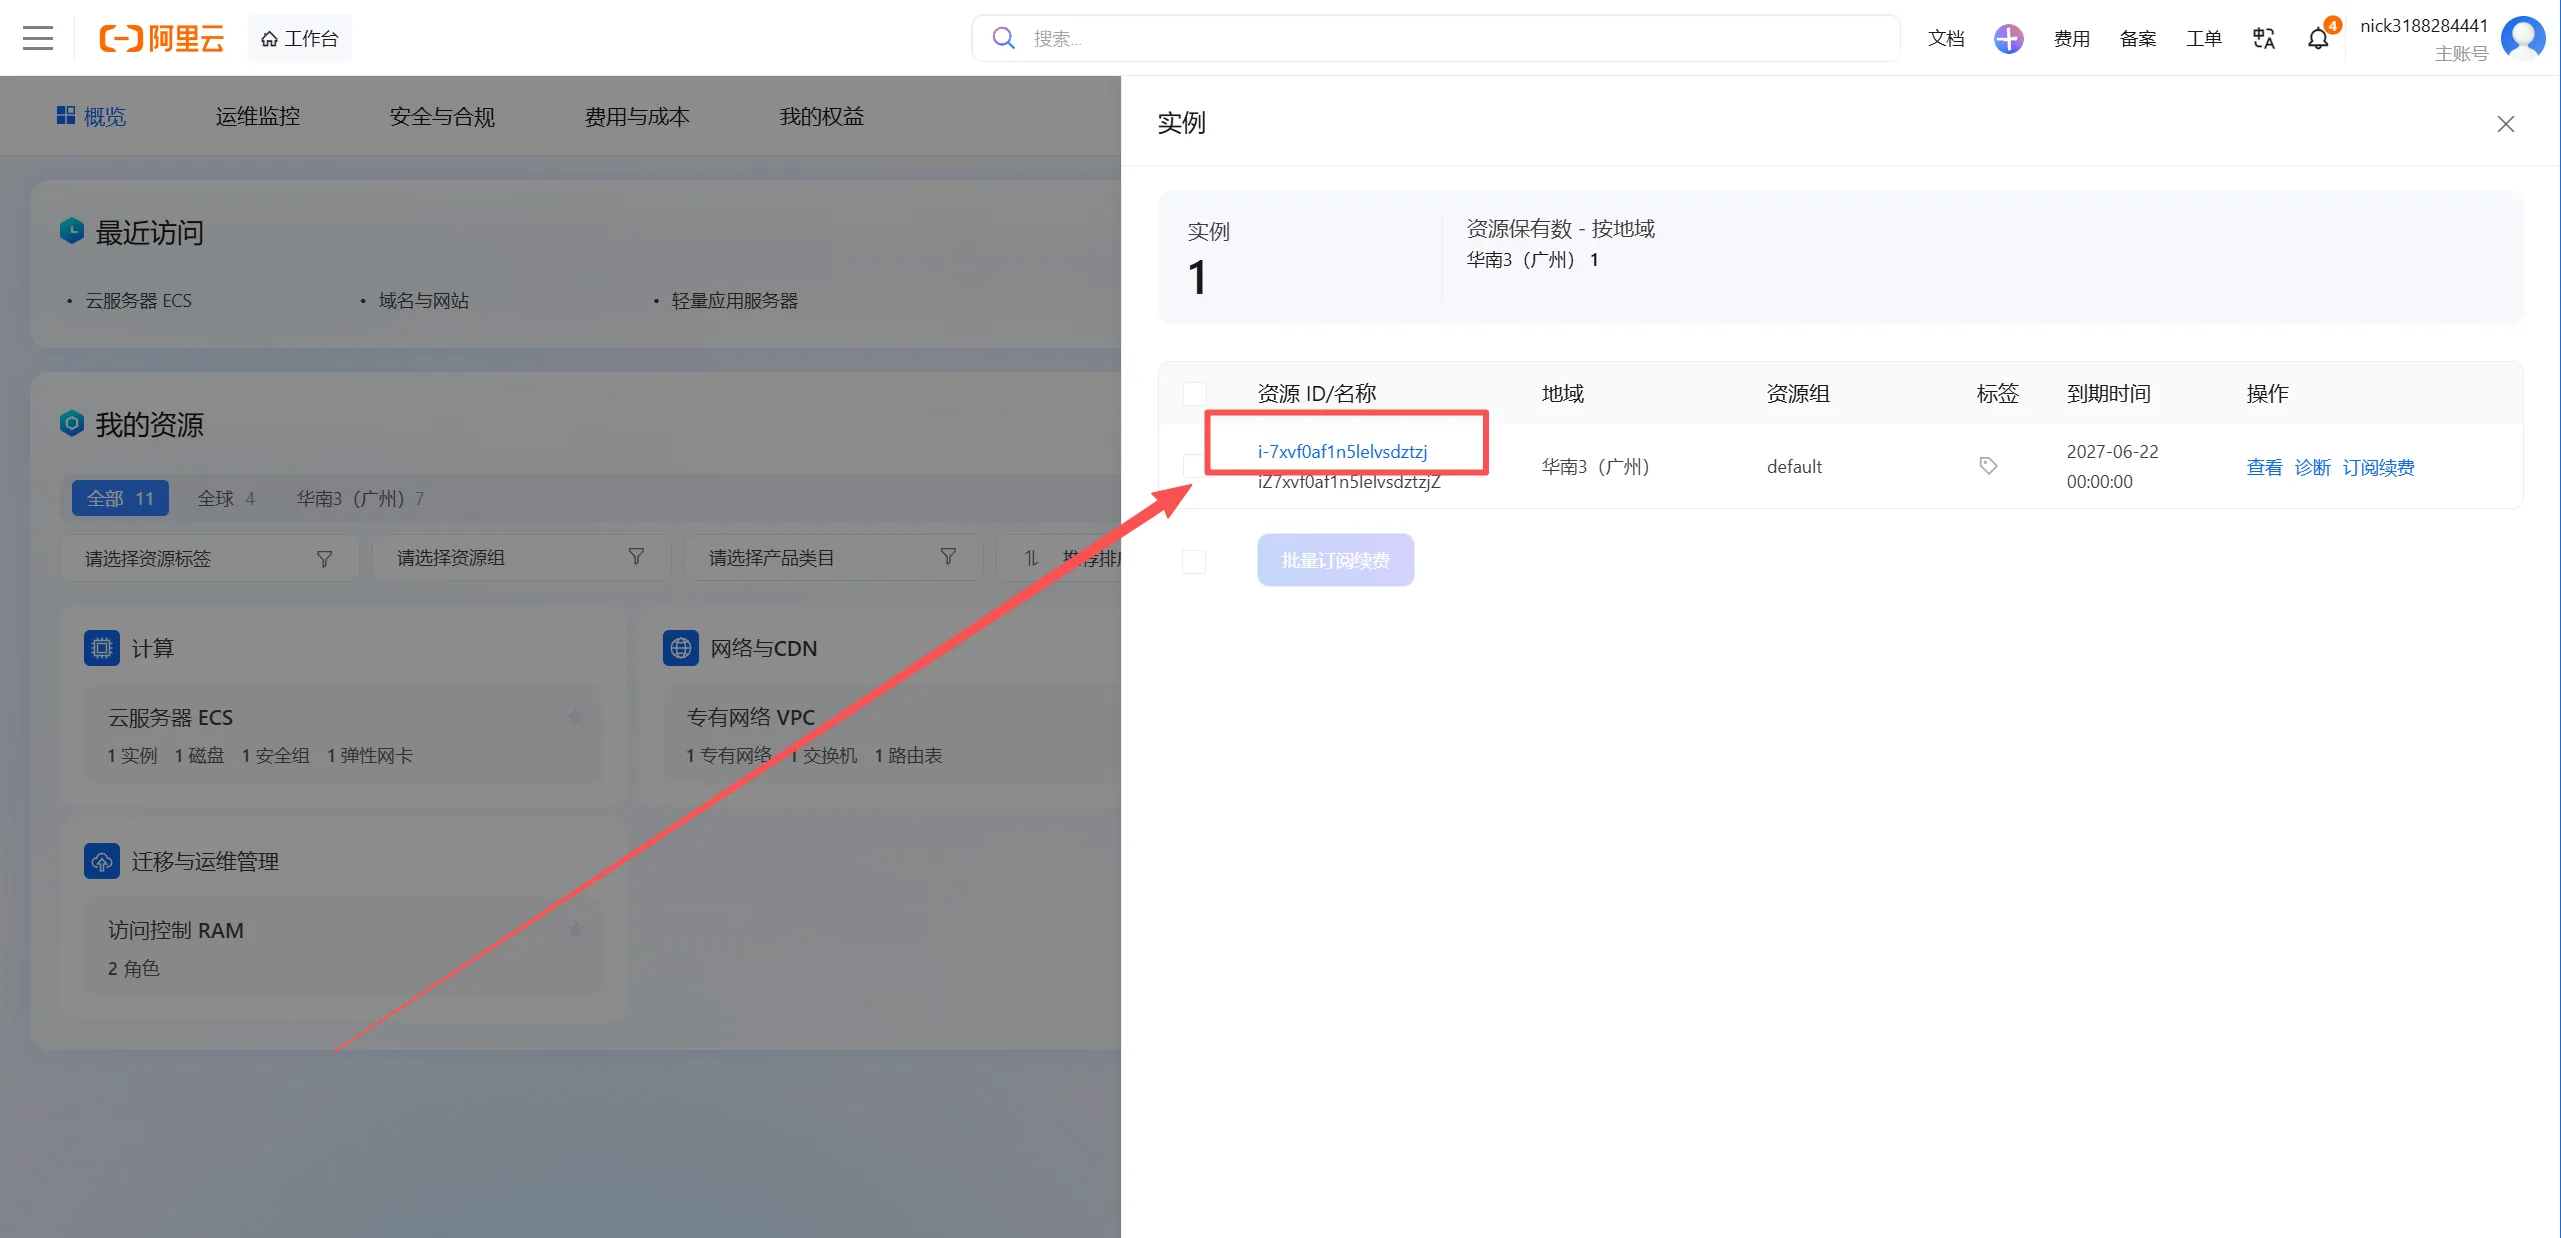Switch language with the translate icon

click(x=2263, y=38)
